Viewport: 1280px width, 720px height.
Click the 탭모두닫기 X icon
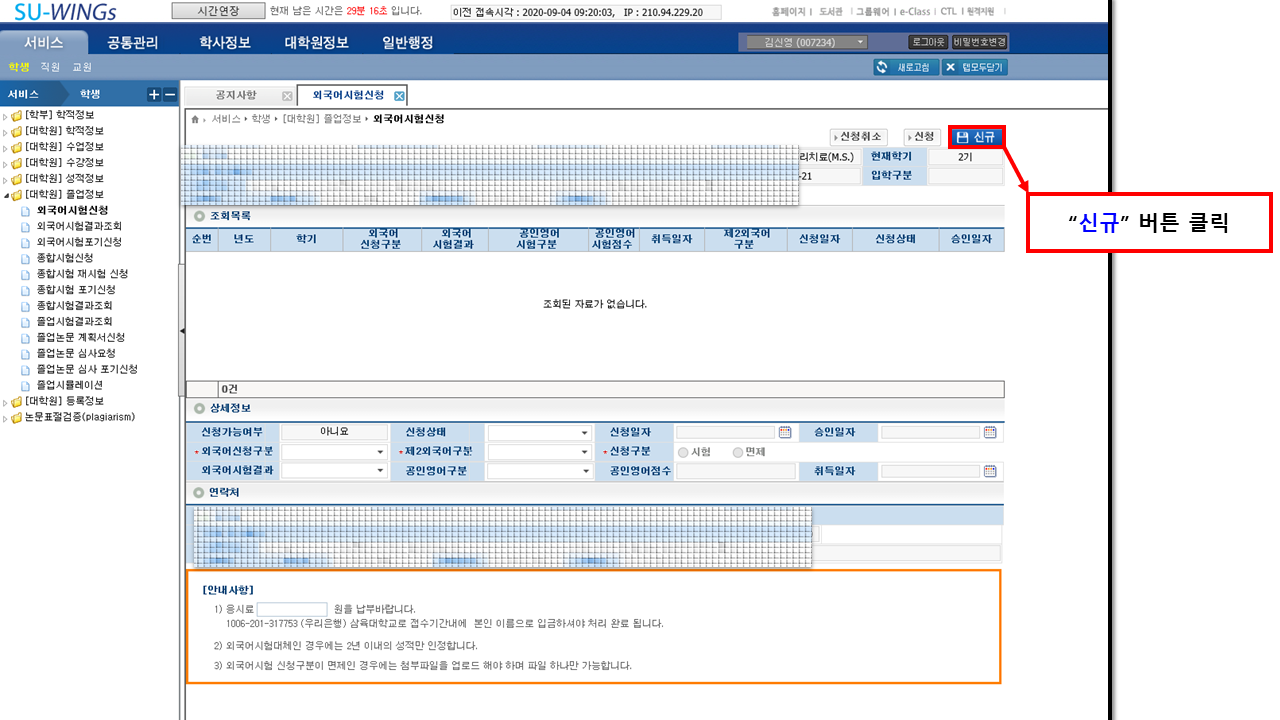click(x=951, y=67)
